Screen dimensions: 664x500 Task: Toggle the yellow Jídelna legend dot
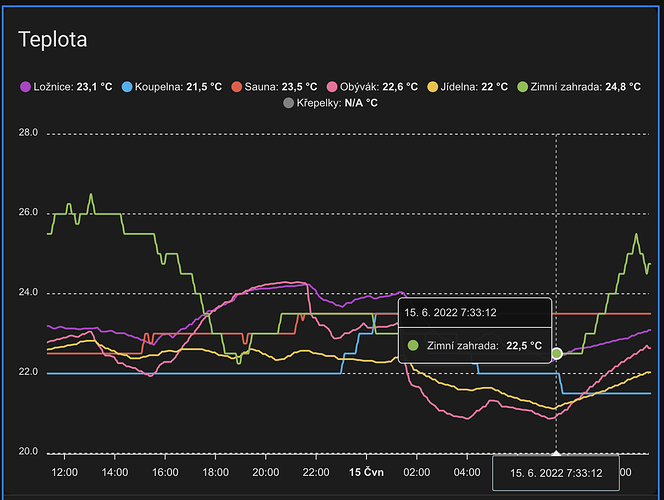[x=433, y=87]
